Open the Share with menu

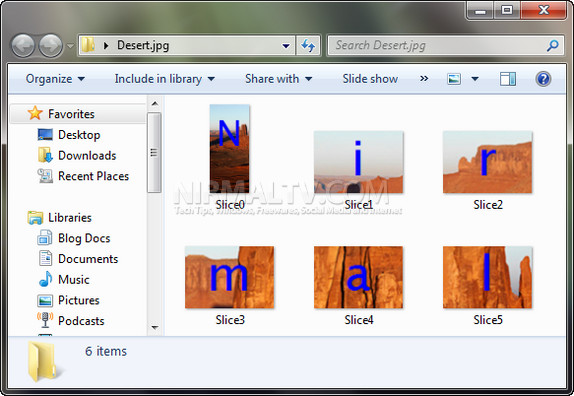click(279, 79)
